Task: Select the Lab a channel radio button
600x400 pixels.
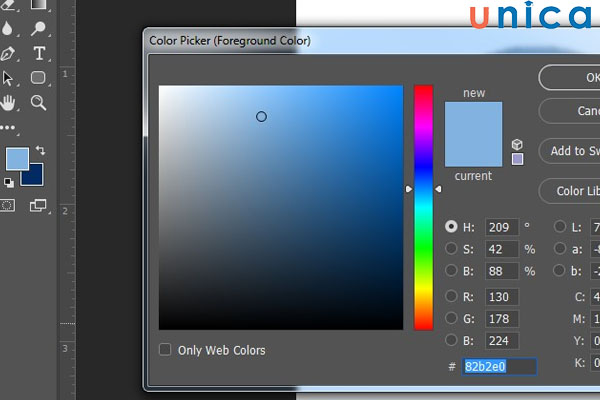Action: 559,248
